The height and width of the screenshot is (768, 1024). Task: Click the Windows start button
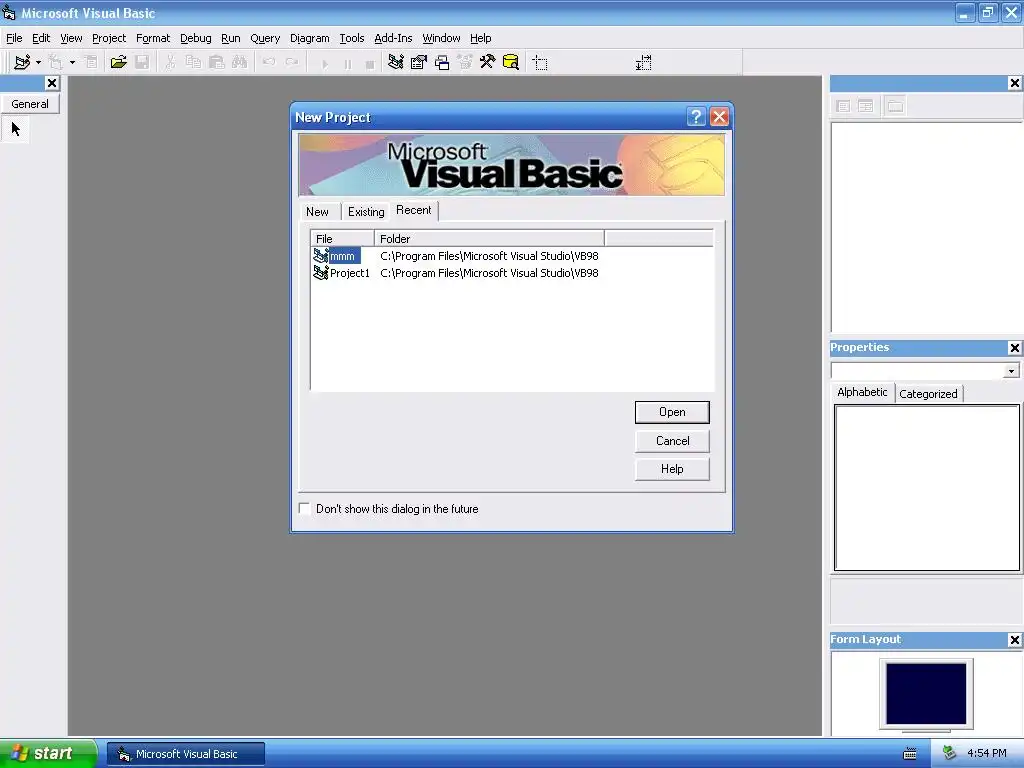click(x=48, y=753)
